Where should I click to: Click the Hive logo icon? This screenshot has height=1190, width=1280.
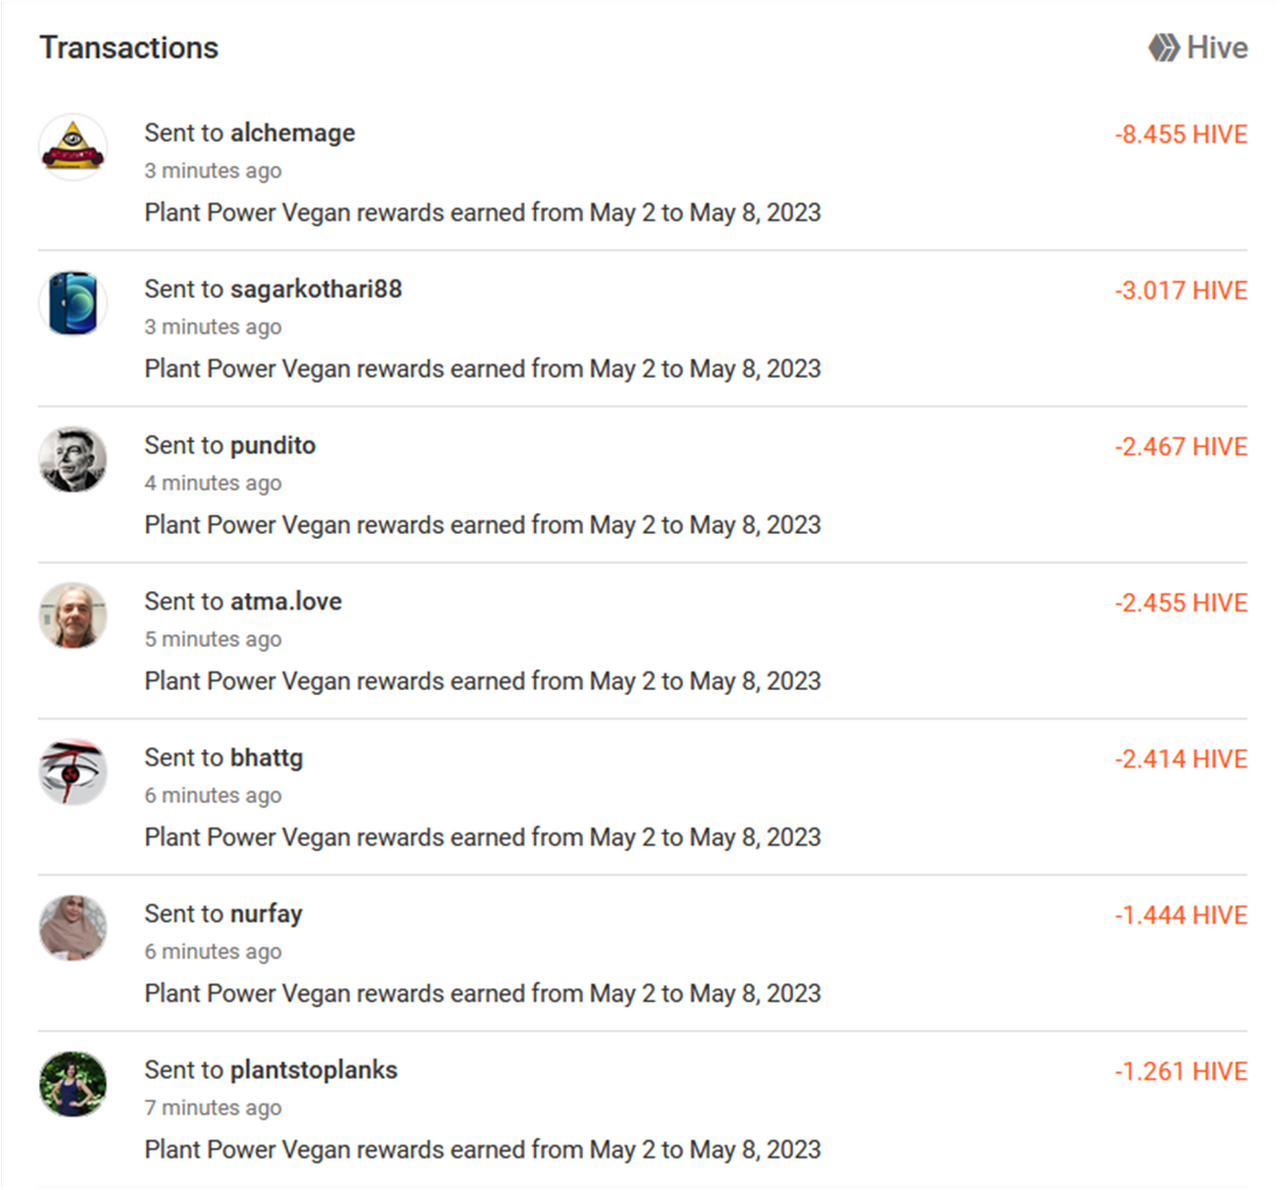pos(1163,48)
